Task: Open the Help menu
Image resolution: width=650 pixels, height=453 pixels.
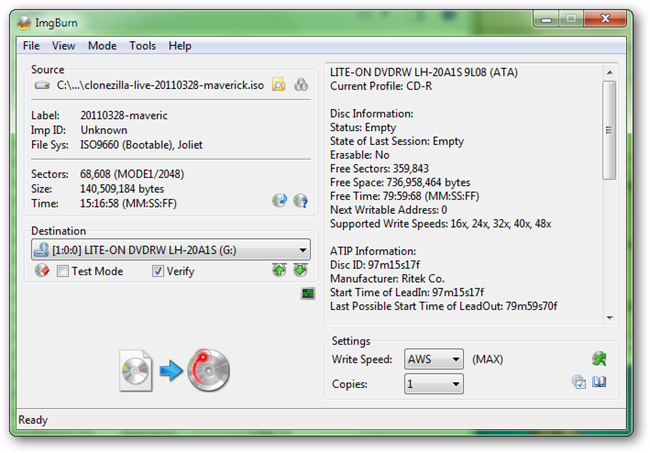Action: [179, 46]
